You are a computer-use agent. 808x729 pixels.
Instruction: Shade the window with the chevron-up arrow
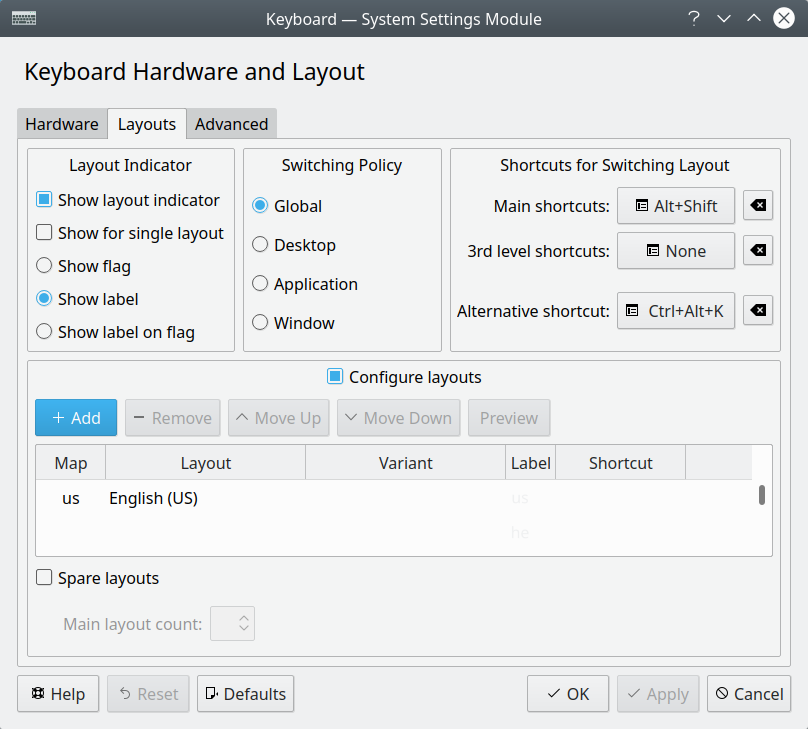pos(753,18)
